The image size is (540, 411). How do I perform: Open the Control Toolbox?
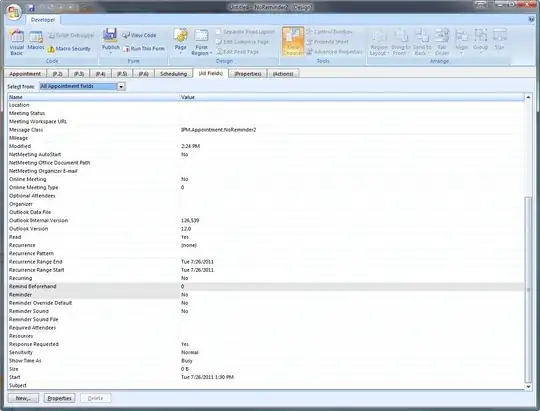(329, 32)
